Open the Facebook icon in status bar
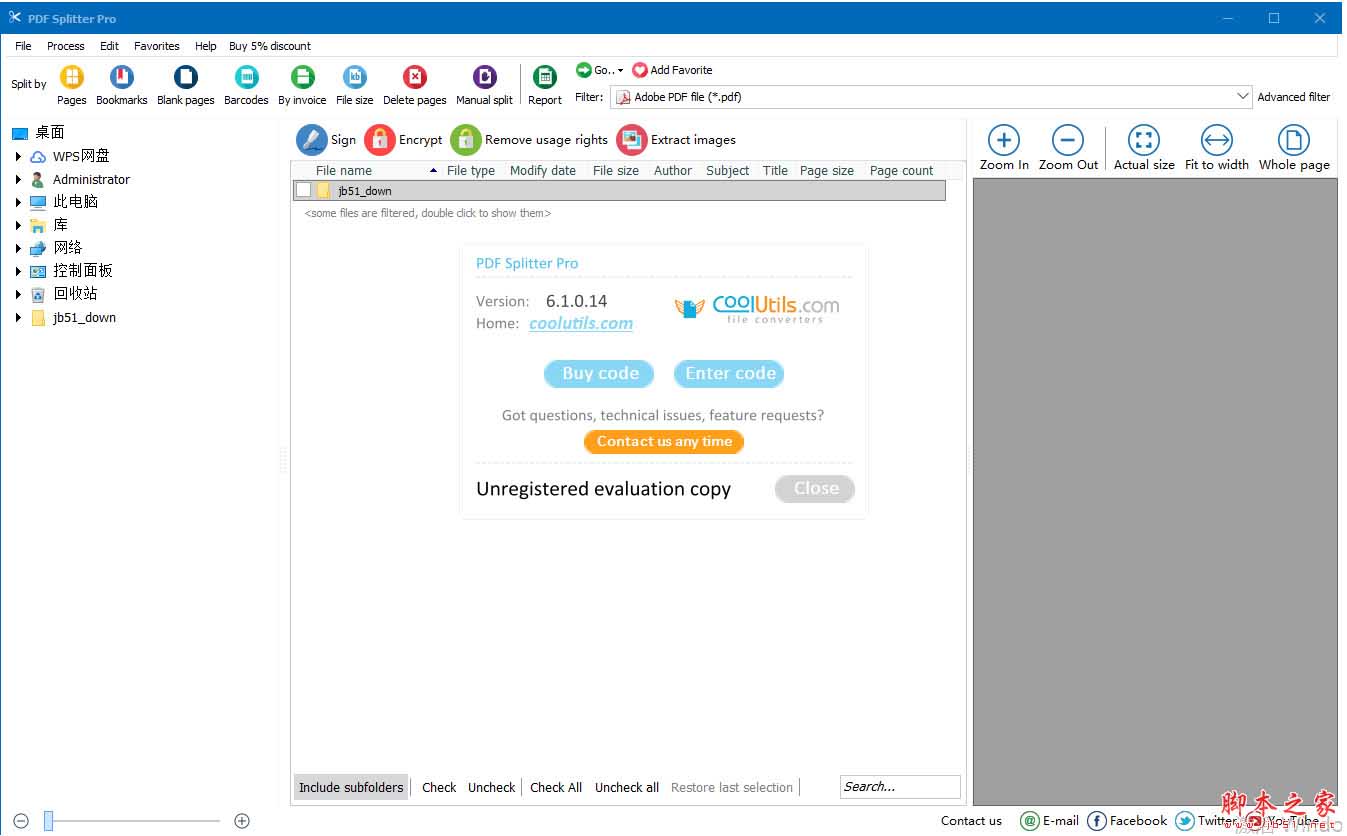Screen dimensions: 1347x836 [1097, 821]
